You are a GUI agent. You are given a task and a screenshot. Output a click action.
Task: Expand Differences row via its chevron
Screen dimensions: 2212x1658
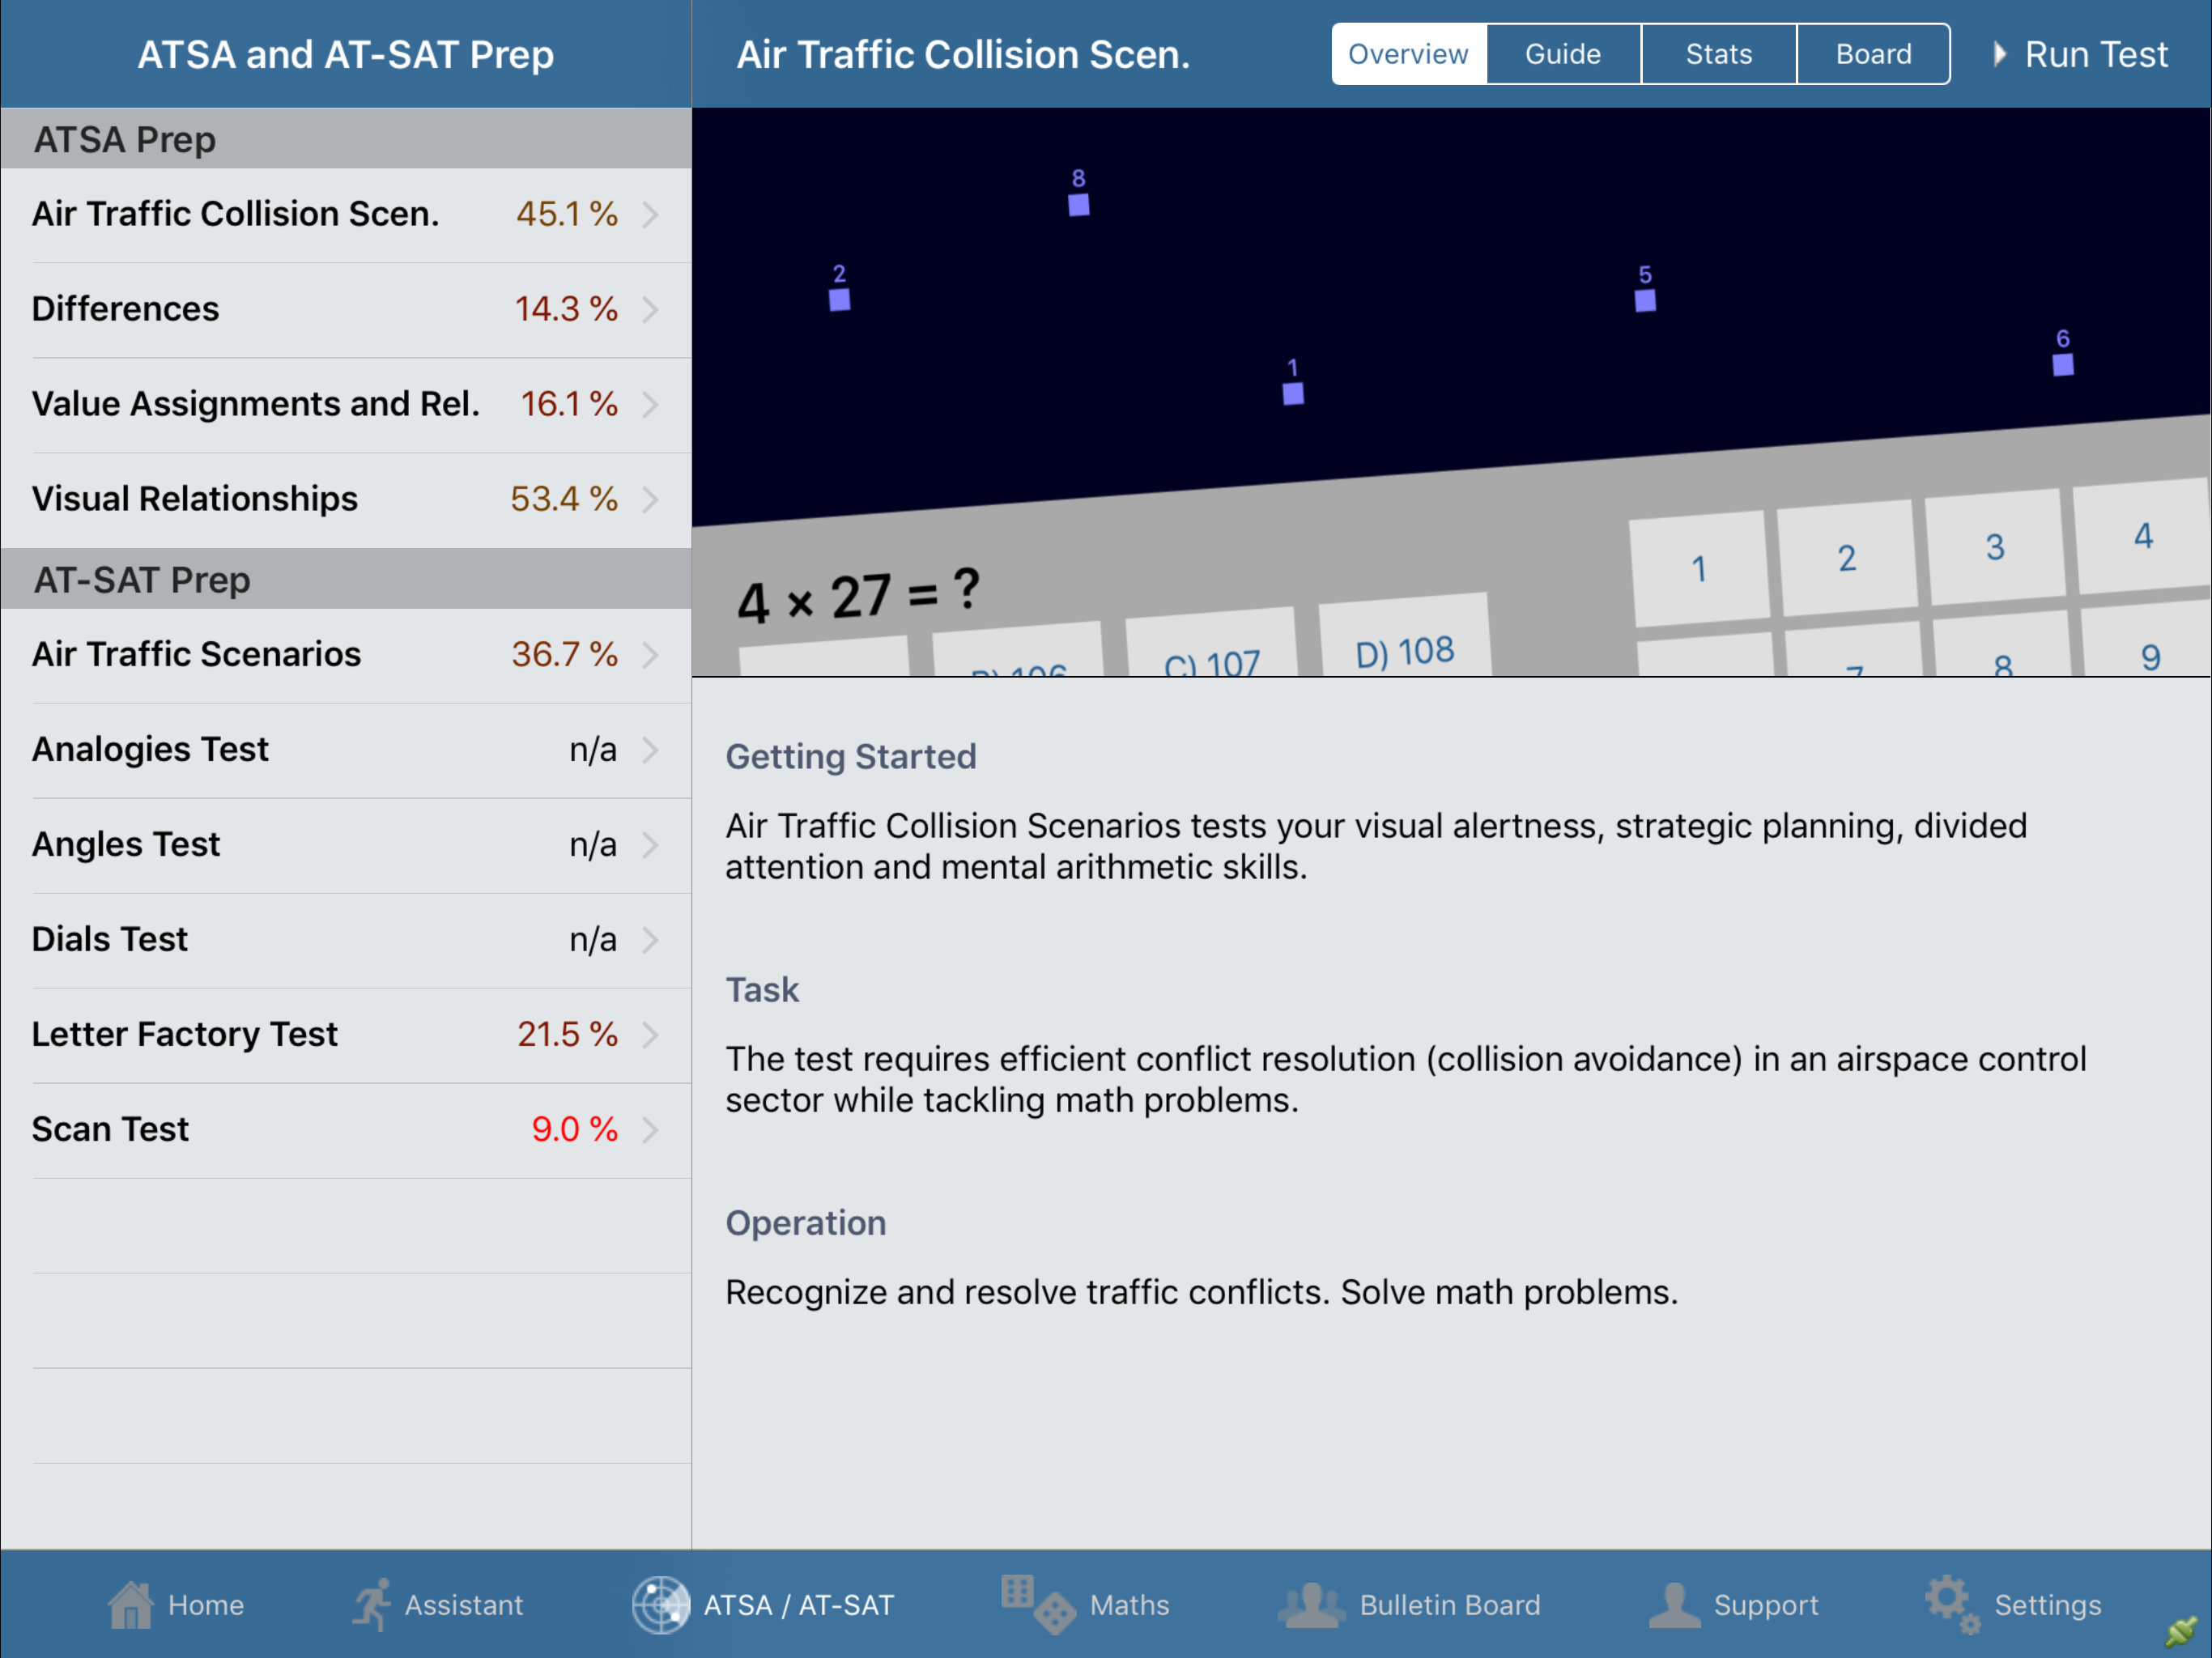[651, 309]
